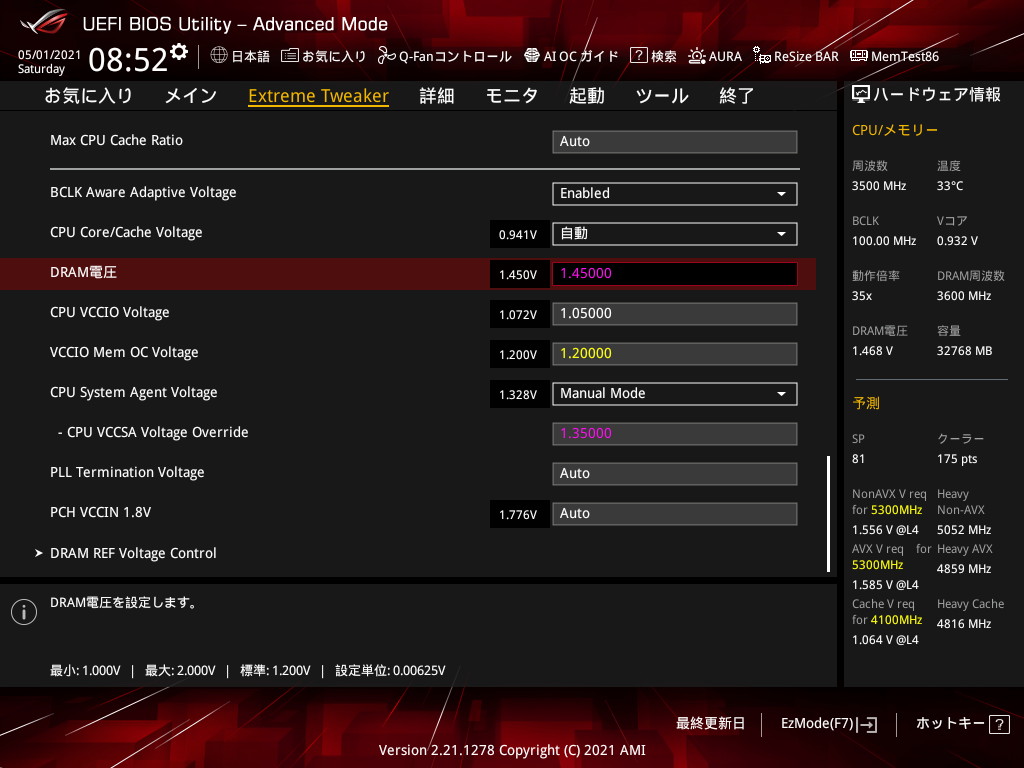Click BCLK Aware Adaptive Voltage label
1024x768 pixels.
(x=143, y=193)
